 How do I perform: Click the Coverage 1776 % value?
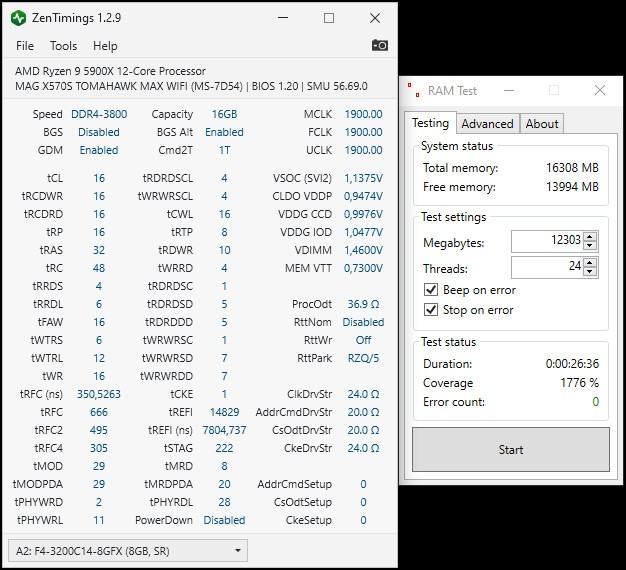[x=580, y=383]
